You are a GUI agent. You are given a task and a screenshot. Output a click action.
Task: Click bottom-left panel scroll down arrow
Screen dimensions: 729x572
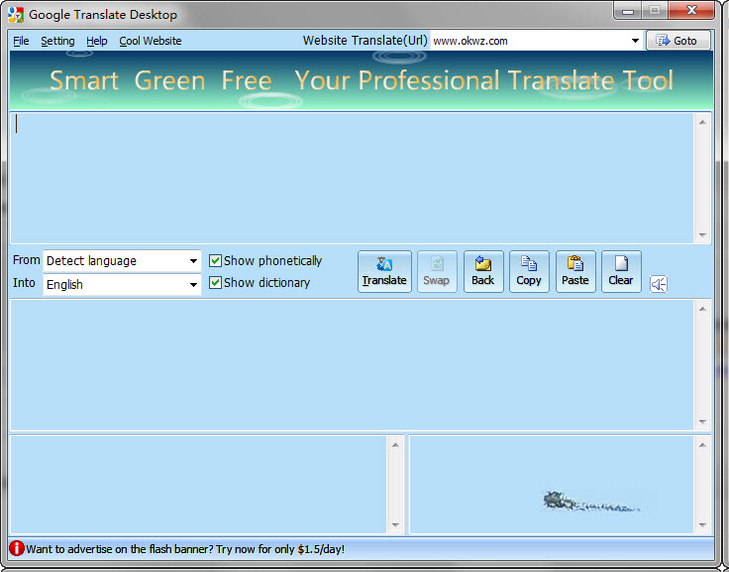point(395,525)
